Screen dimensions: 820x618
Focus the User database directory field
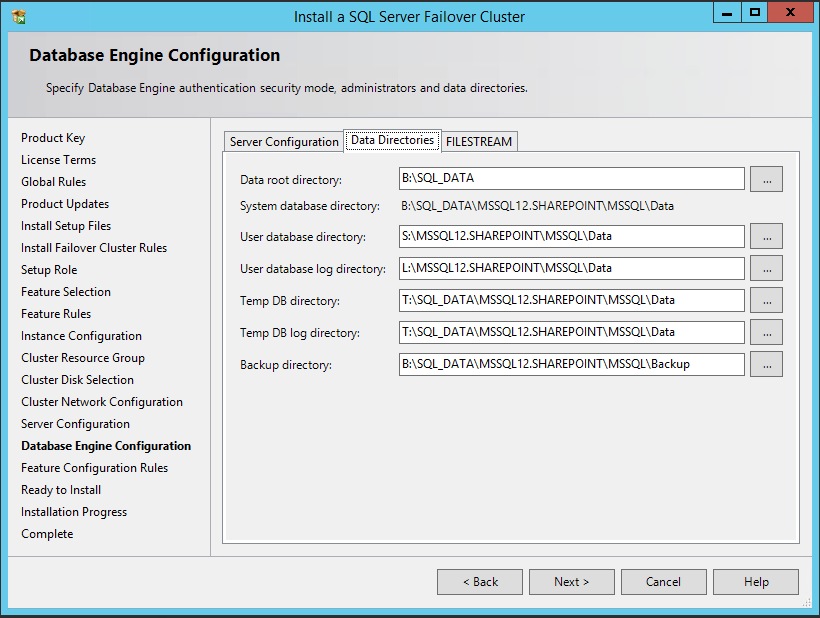coord(572,236)
